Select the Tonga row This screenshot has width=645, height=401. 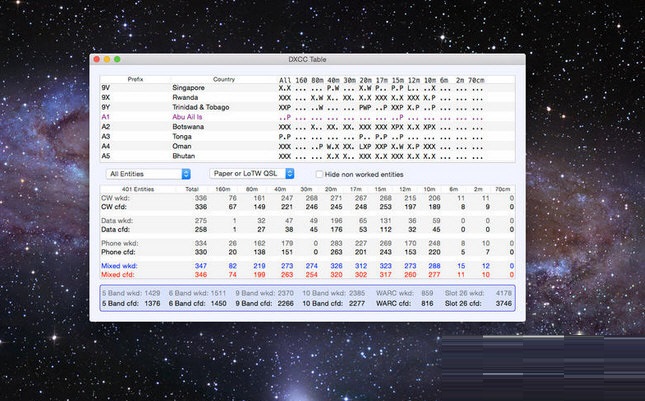pyautogui.click(x=307, y=137)
